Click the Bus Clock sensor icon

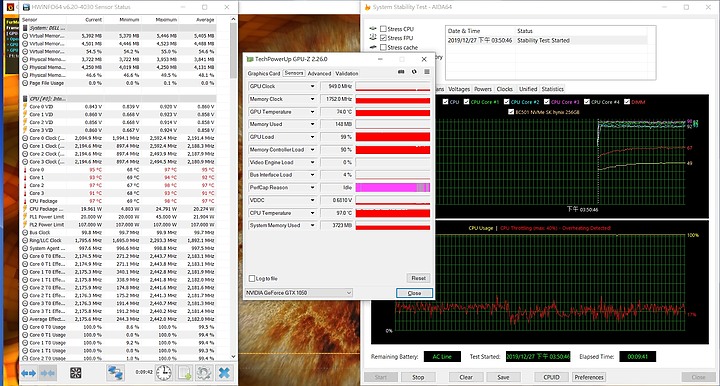[x=25, y=232]
